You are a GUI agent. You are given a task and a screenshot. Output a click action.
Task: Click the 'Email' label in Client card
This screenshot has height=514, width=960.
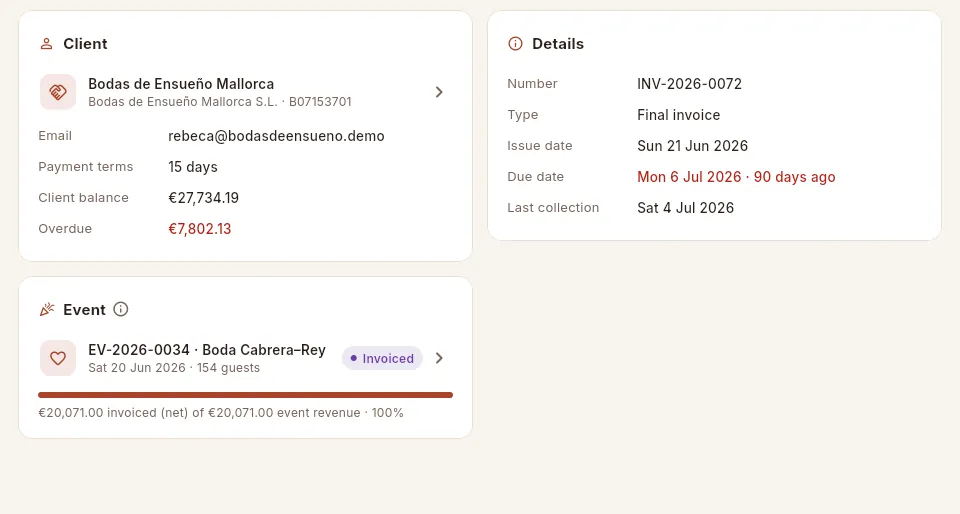(55, 136)
